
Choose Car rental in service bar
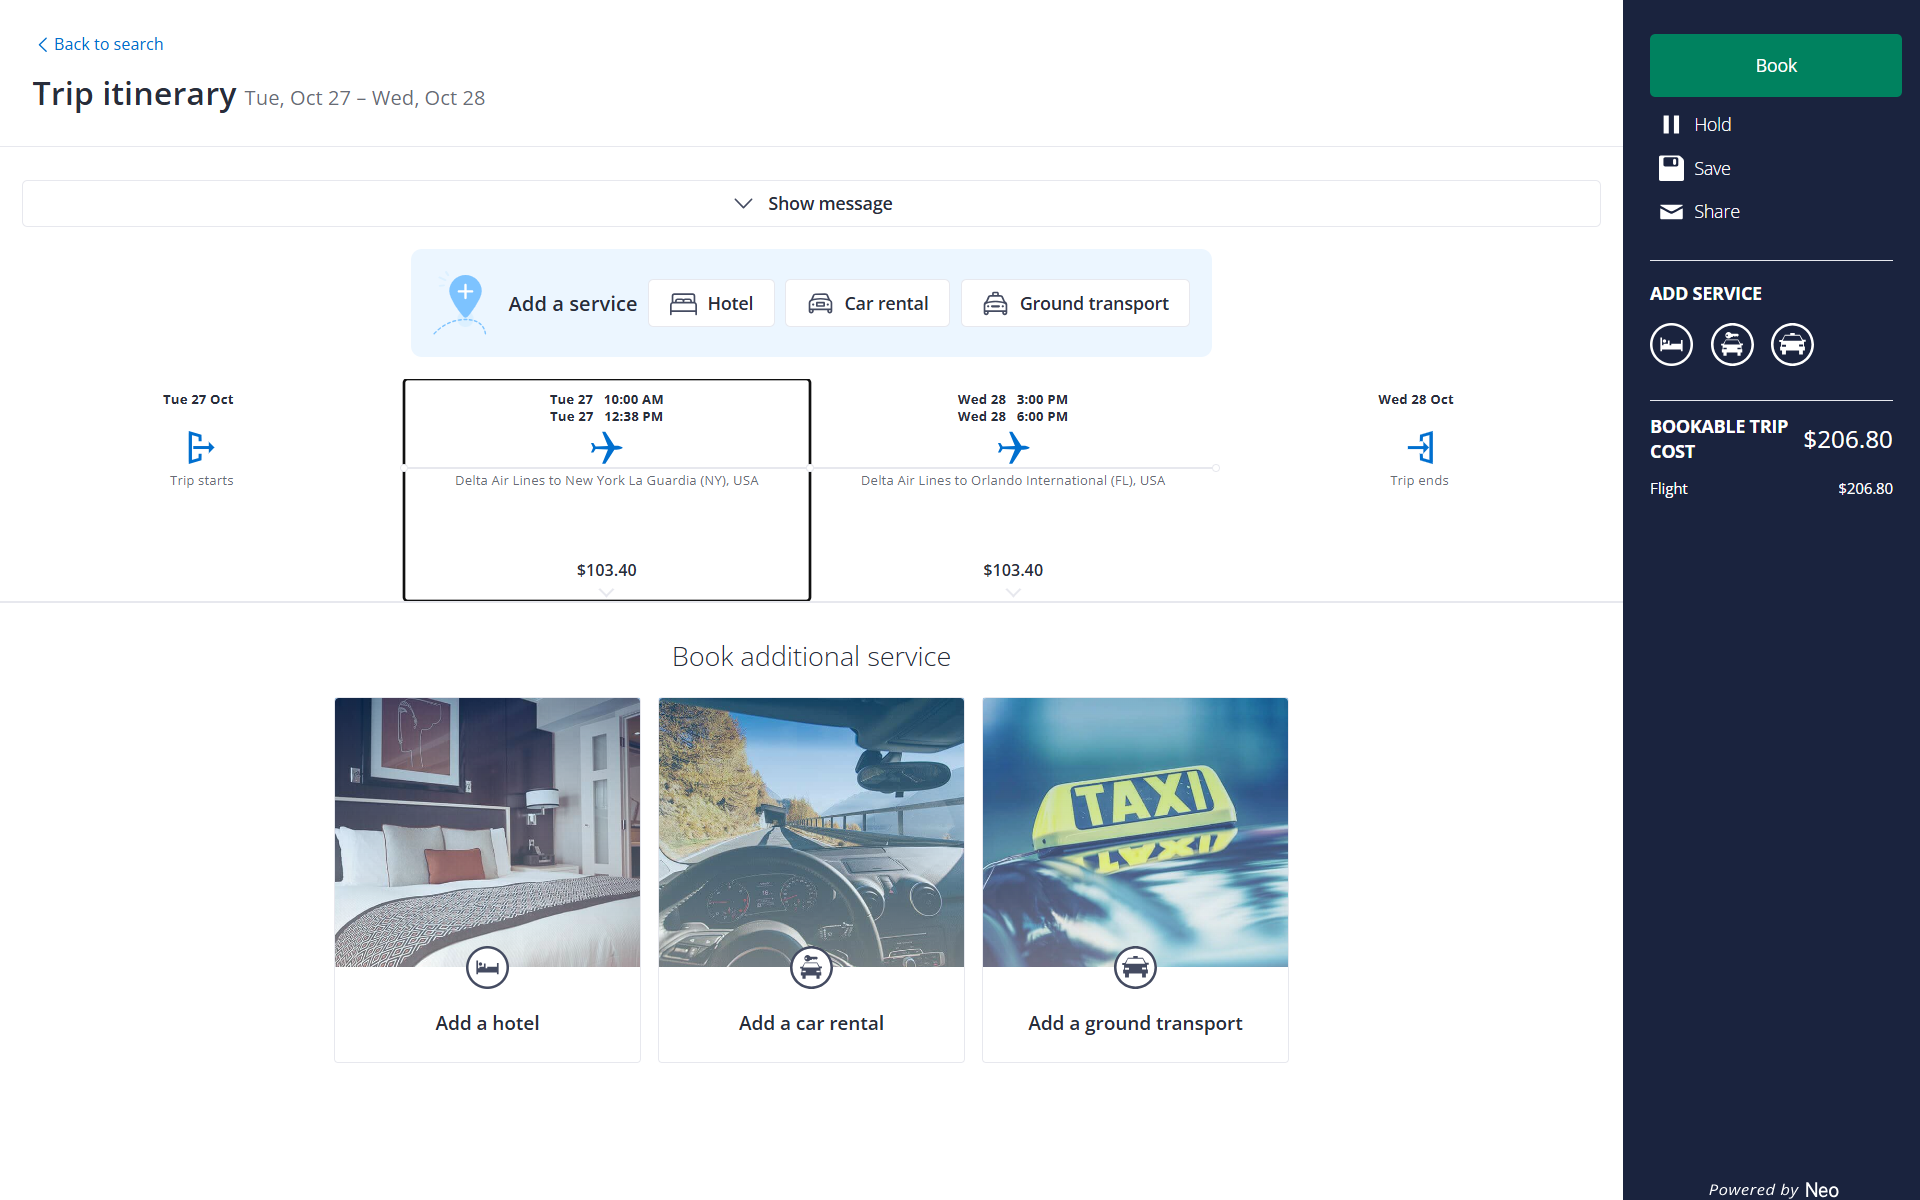tap(867, 303)
